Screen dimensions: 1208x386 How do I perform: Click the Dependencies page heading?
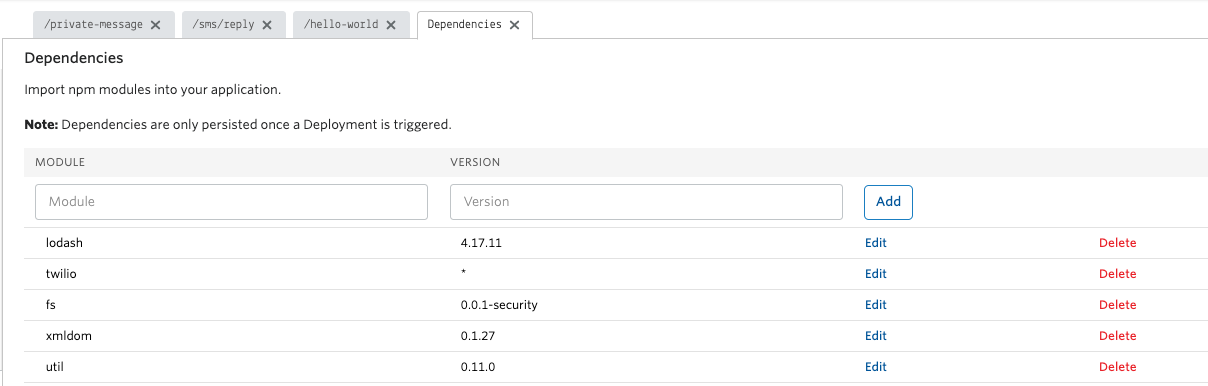click(x=74, y=58)
